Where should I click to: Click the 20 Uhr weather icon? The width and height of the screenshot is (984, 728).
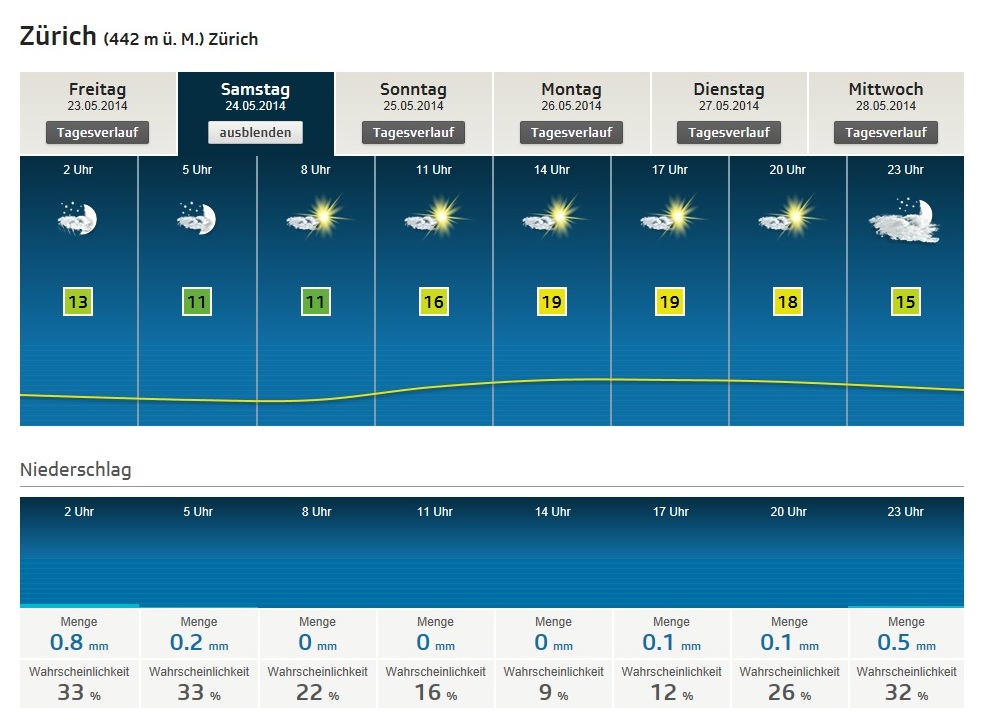pos(787,217)
